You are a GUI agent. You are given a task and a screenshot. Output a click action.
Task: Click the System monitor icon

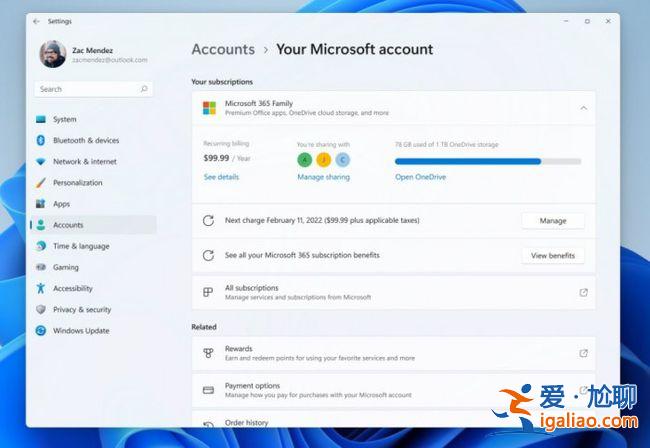coord(41,119)
